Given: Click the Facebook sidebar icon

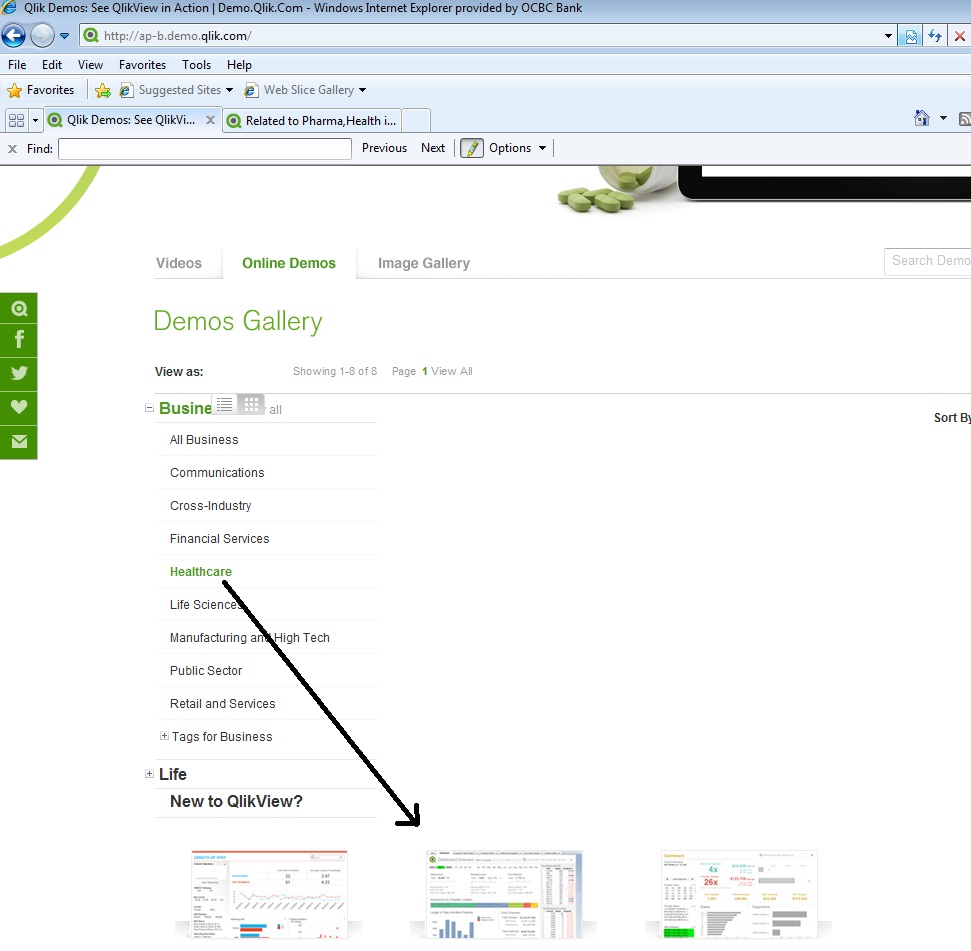Looking at the screenshot, I should click(19, 339).
